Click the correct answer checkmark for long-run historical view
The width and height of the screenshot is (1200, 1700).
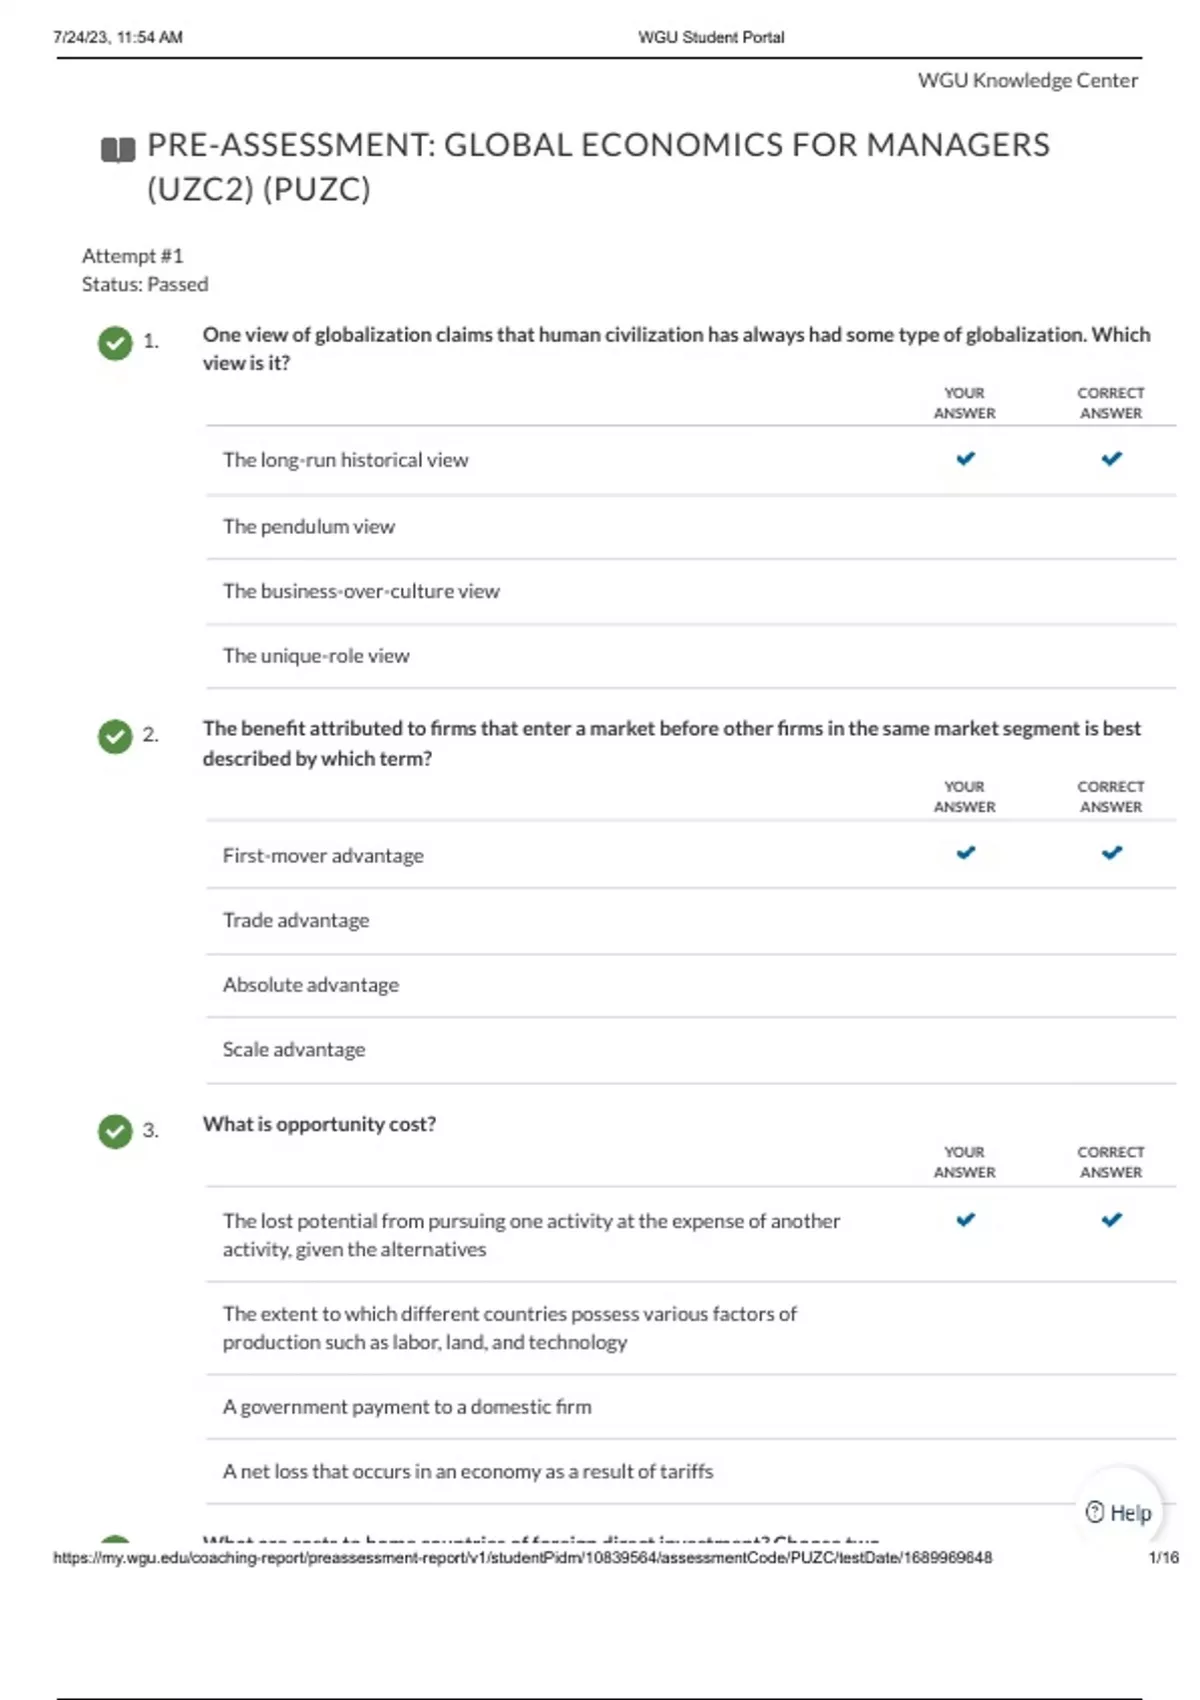tap(1111, 459)
